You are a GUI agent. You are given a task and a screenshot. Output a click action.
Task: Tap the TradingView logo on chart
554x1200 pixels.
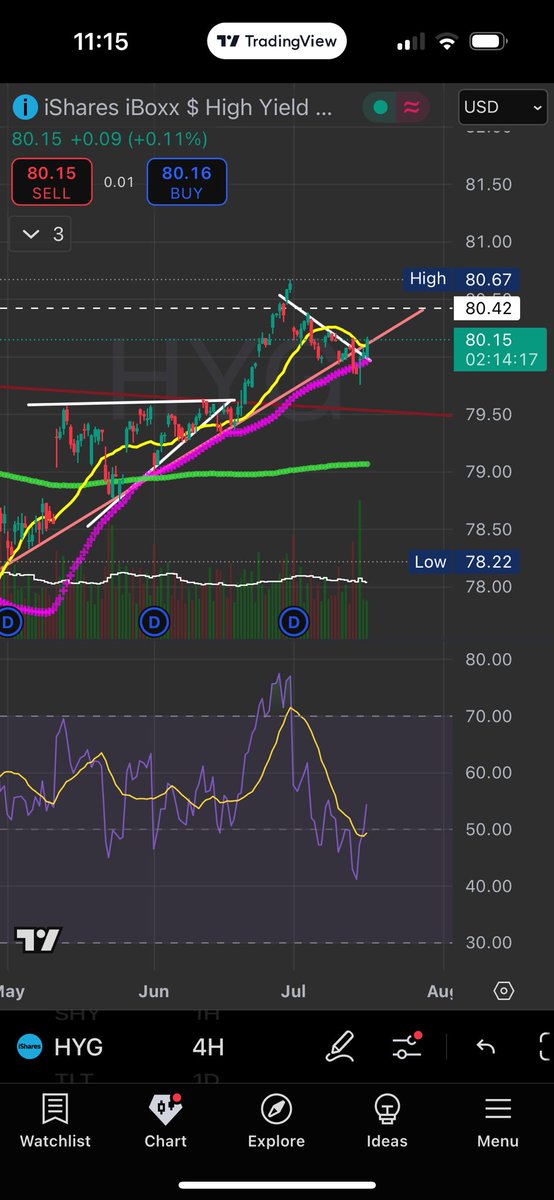[x=38, y=940]
